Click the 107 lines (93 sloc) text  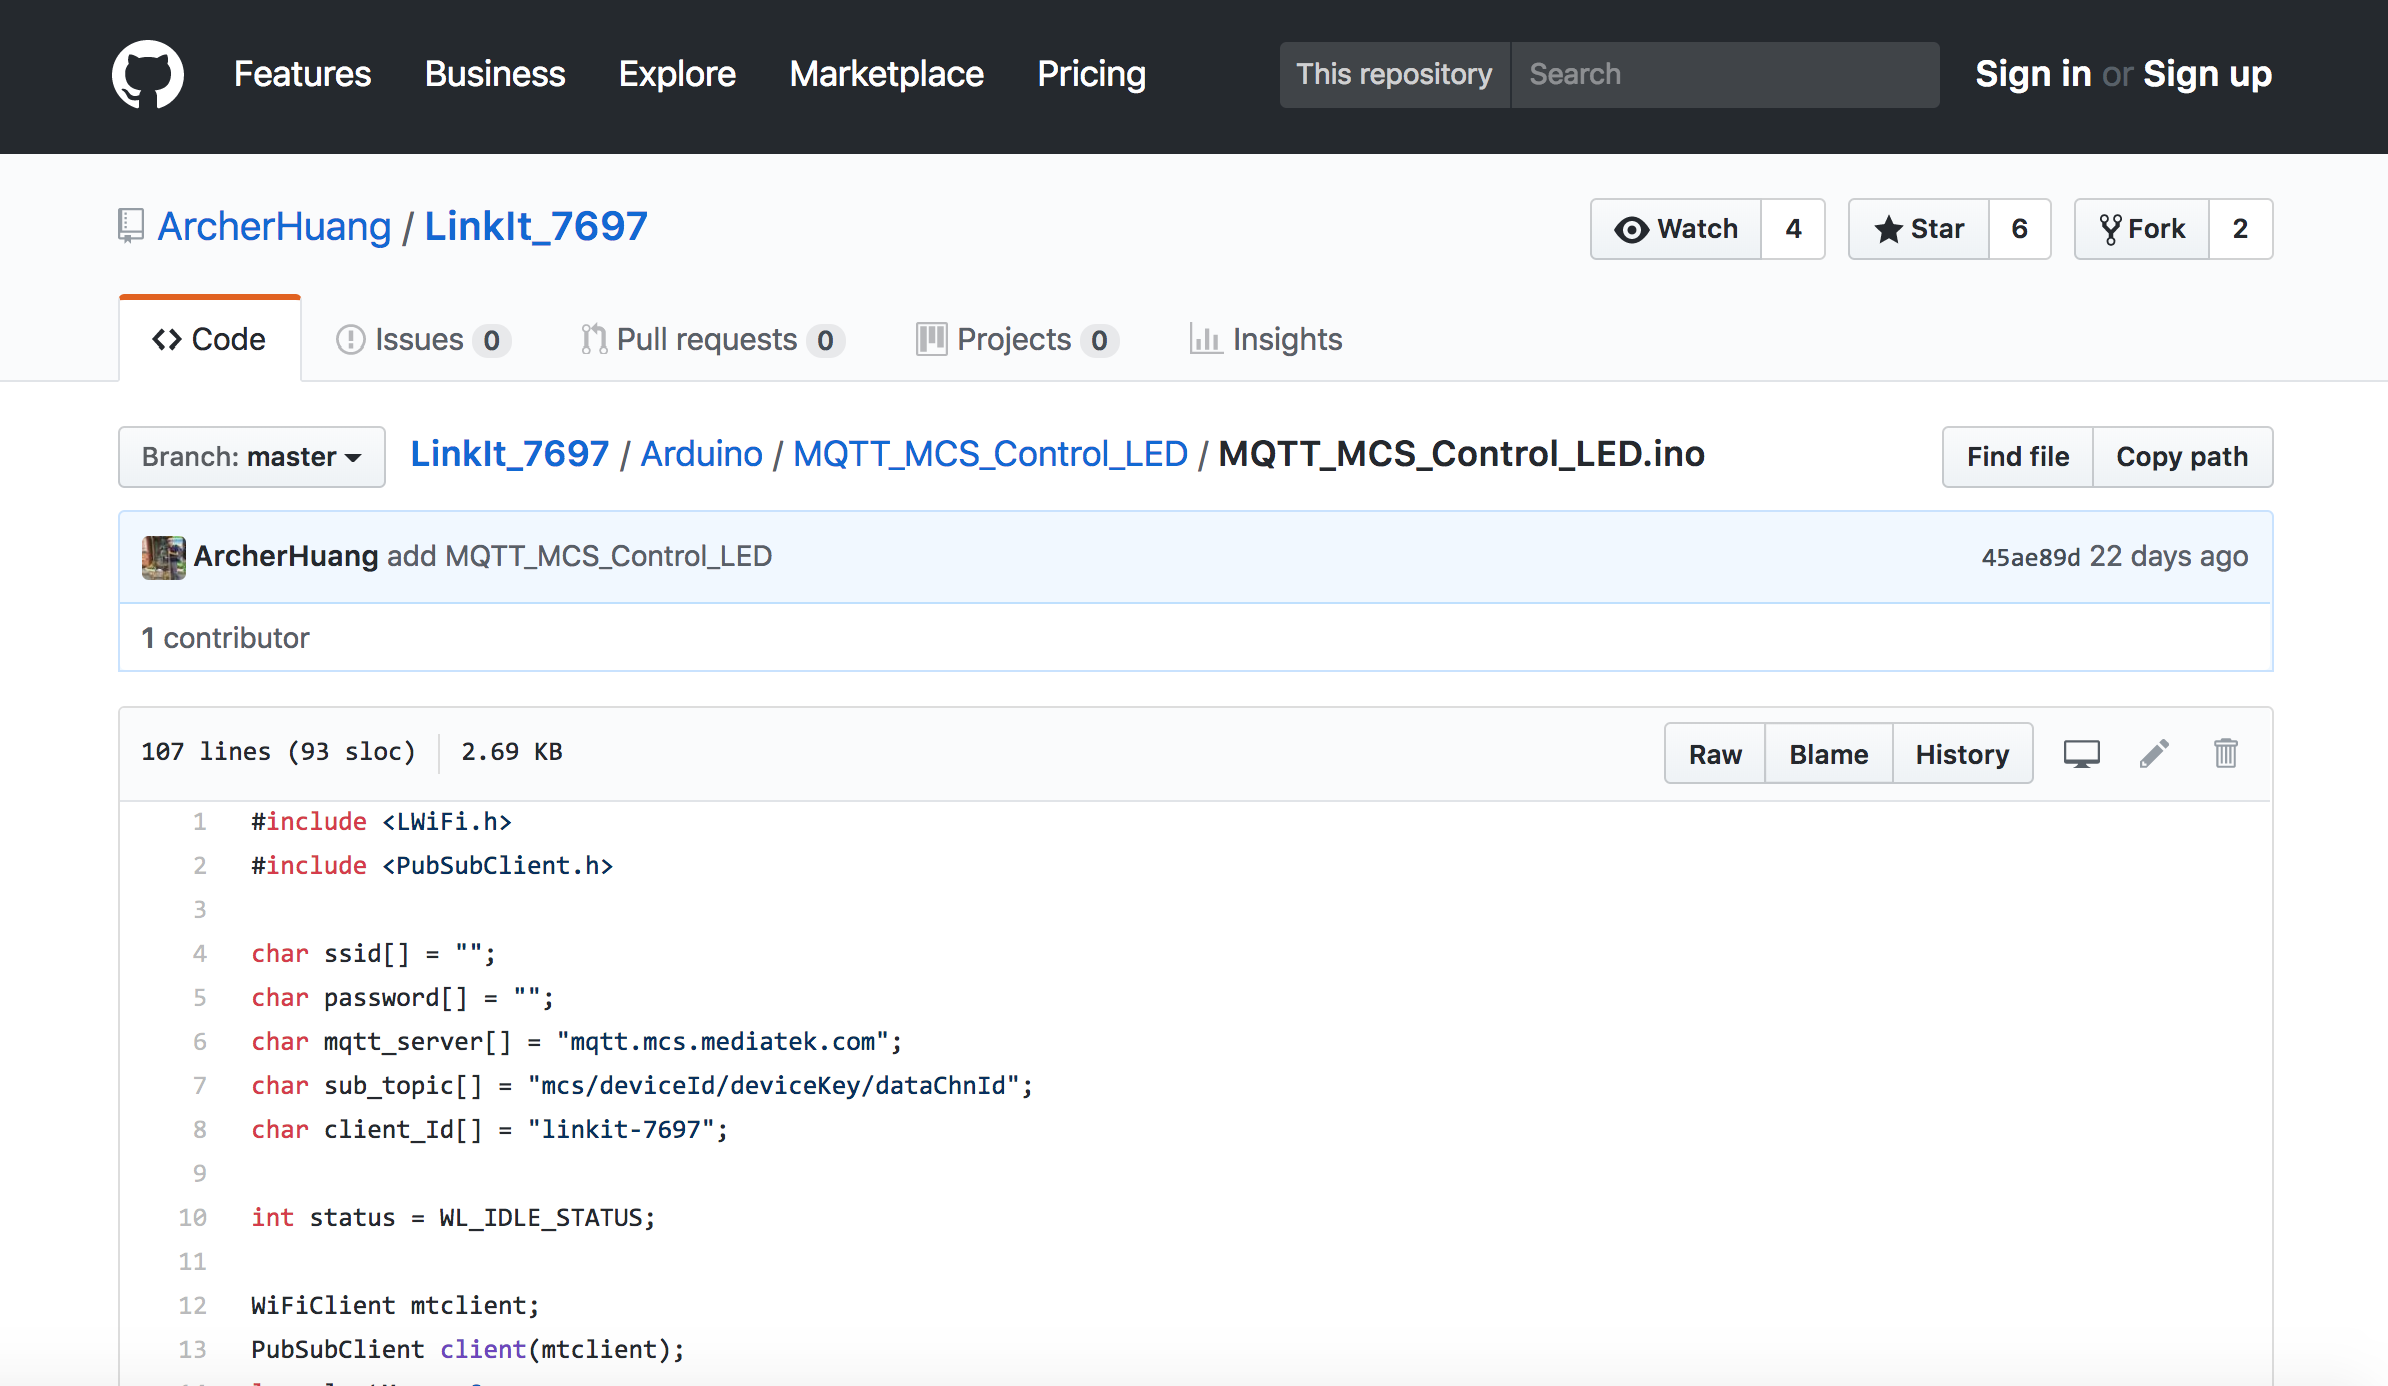tap(278, 752)
